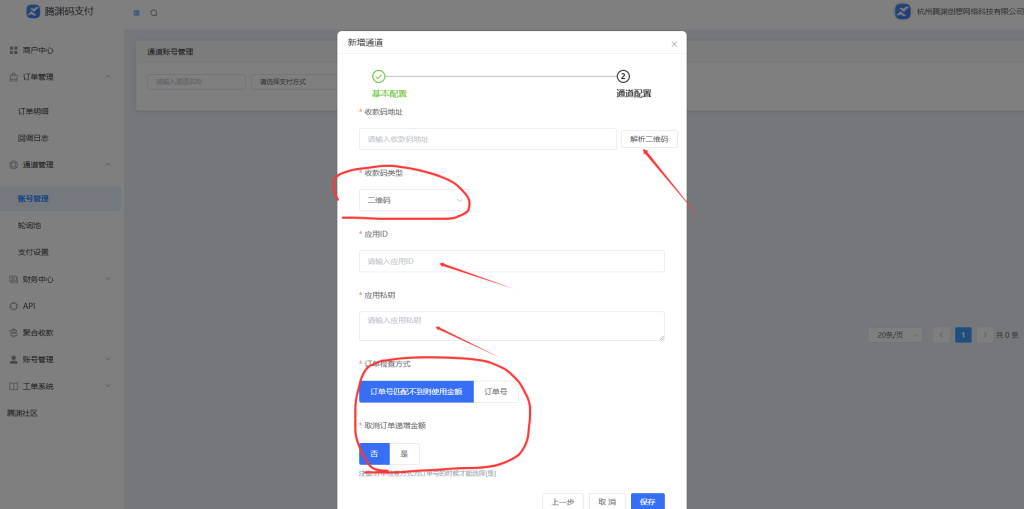
Task: Click the 账号管理 person icon
Action: (13, 359)
